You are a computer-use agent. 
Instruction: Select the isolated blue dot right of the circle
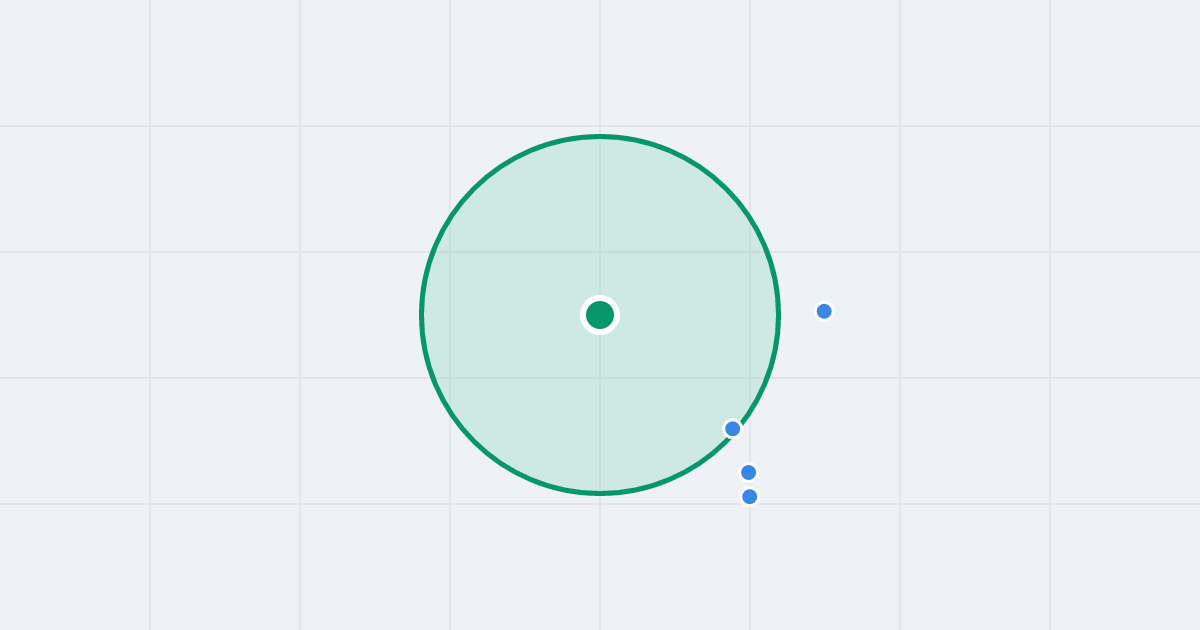824,311
